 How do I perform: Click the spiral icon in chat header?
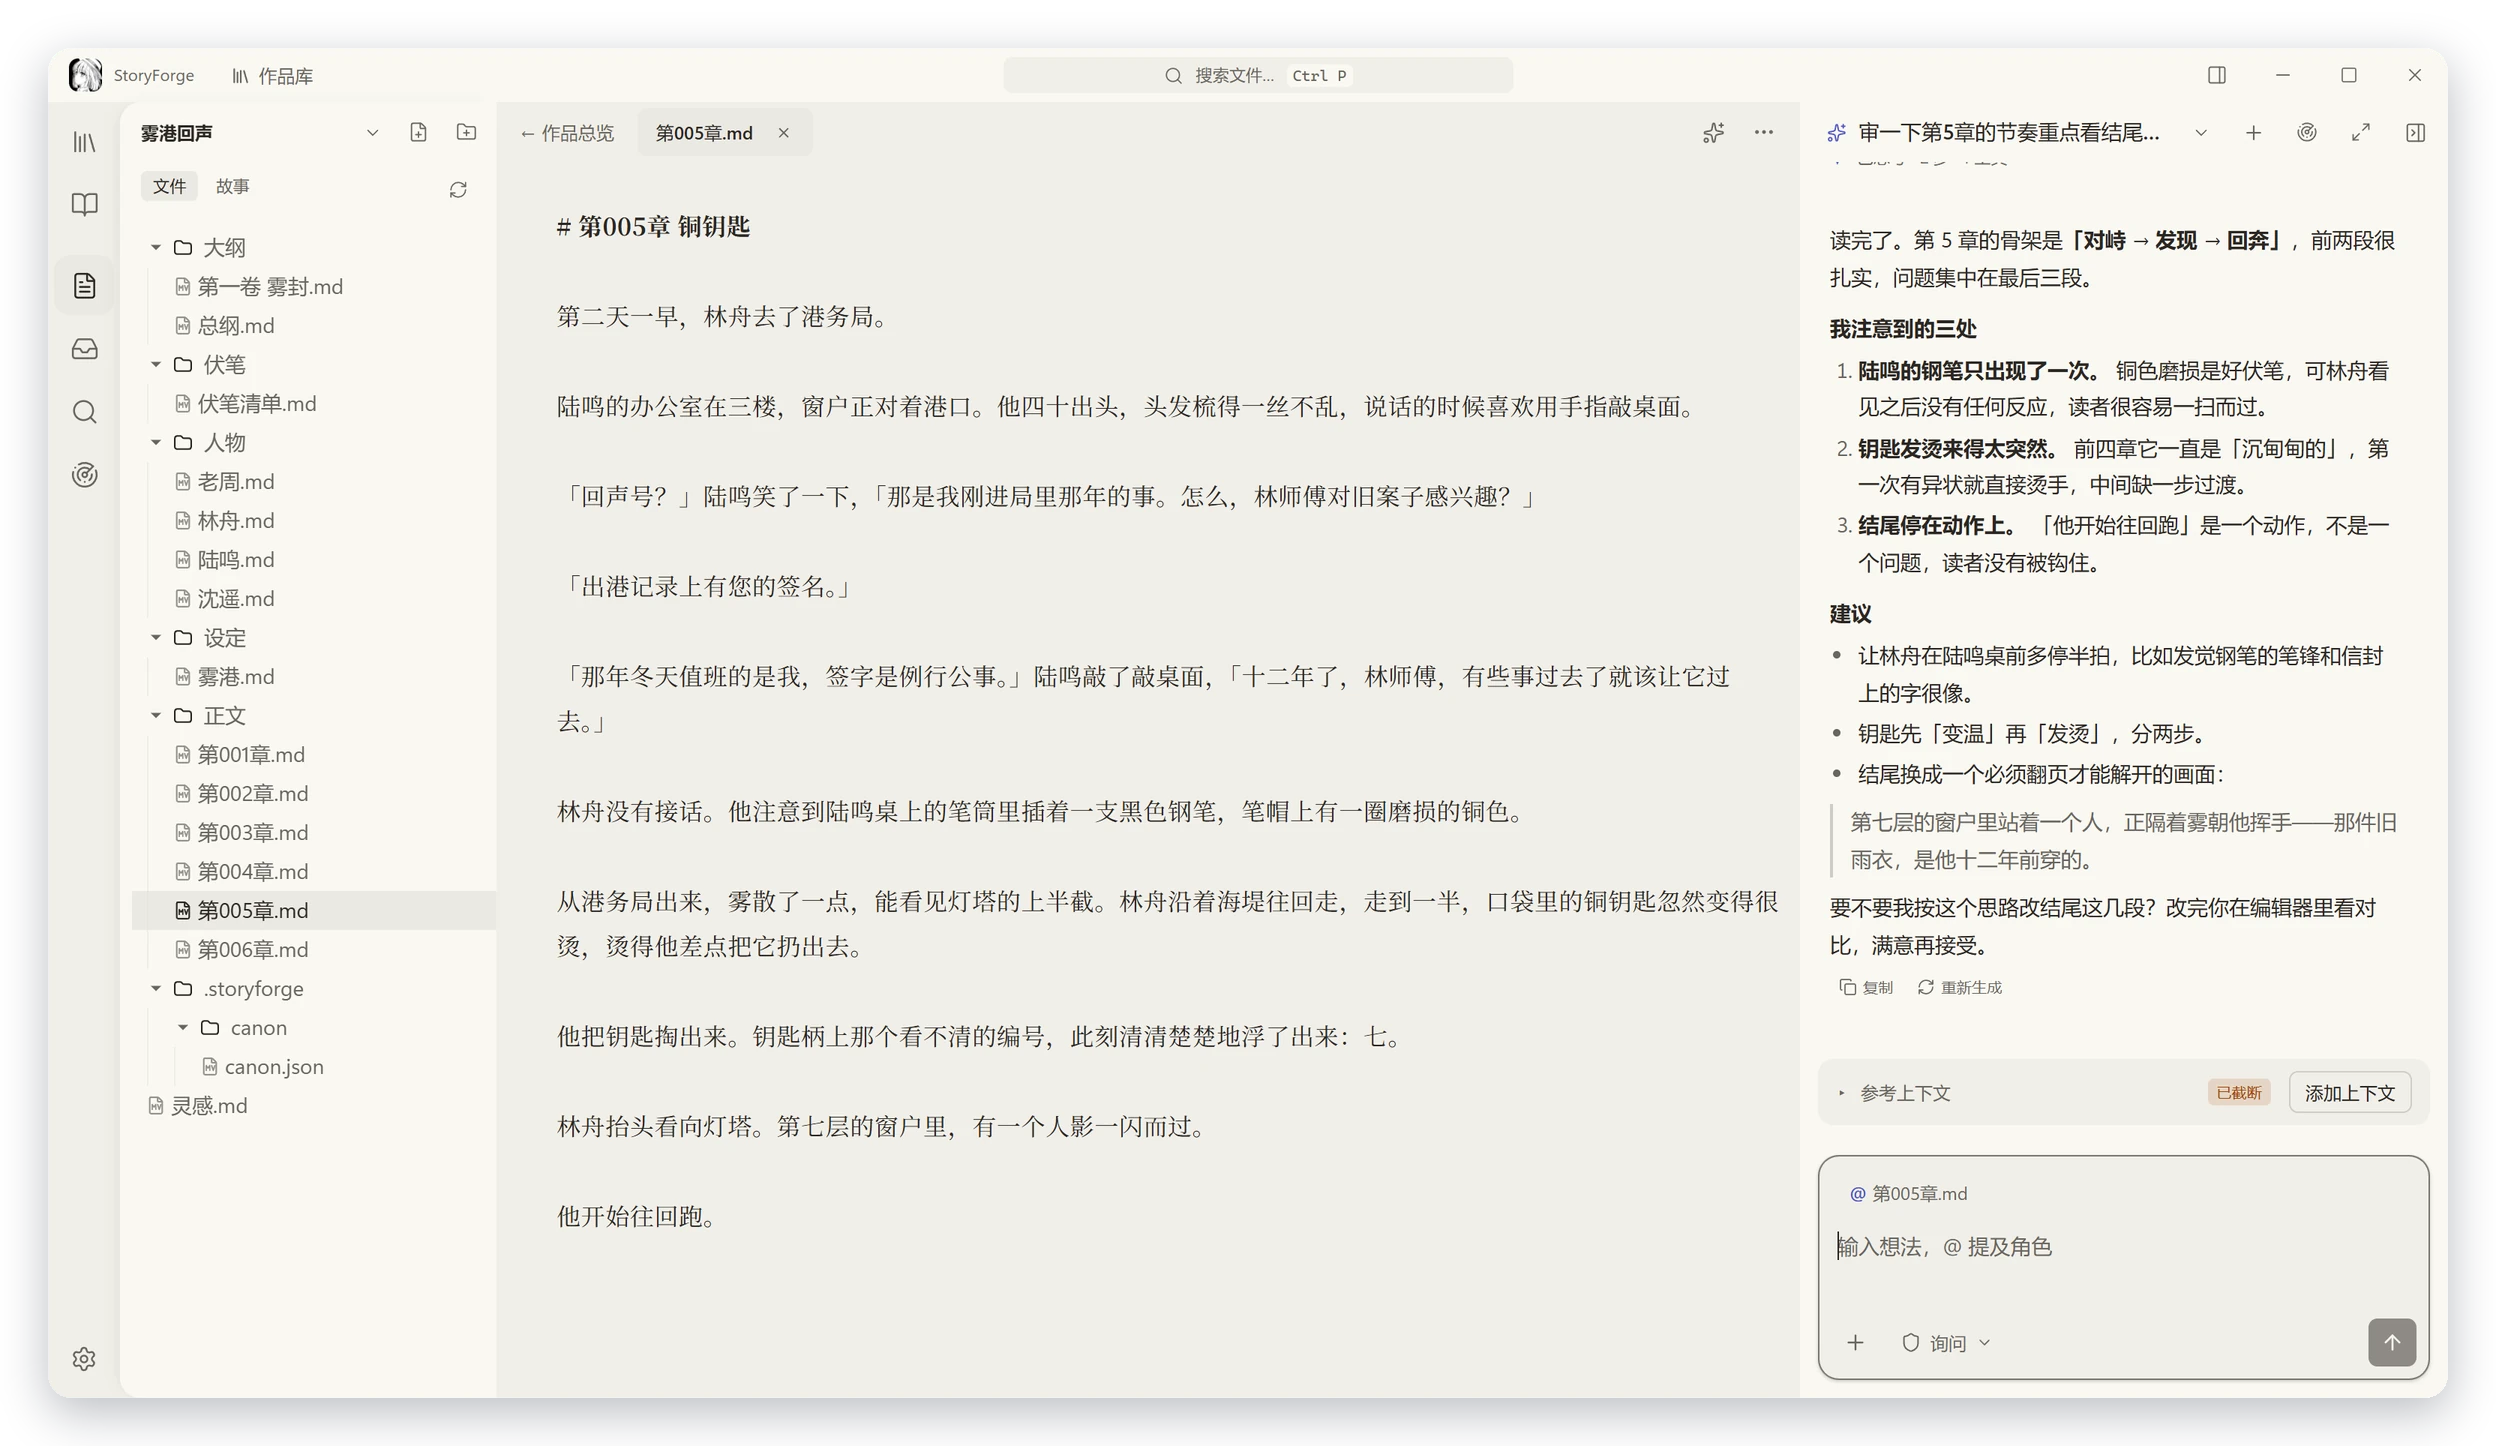coord(2306,132)
